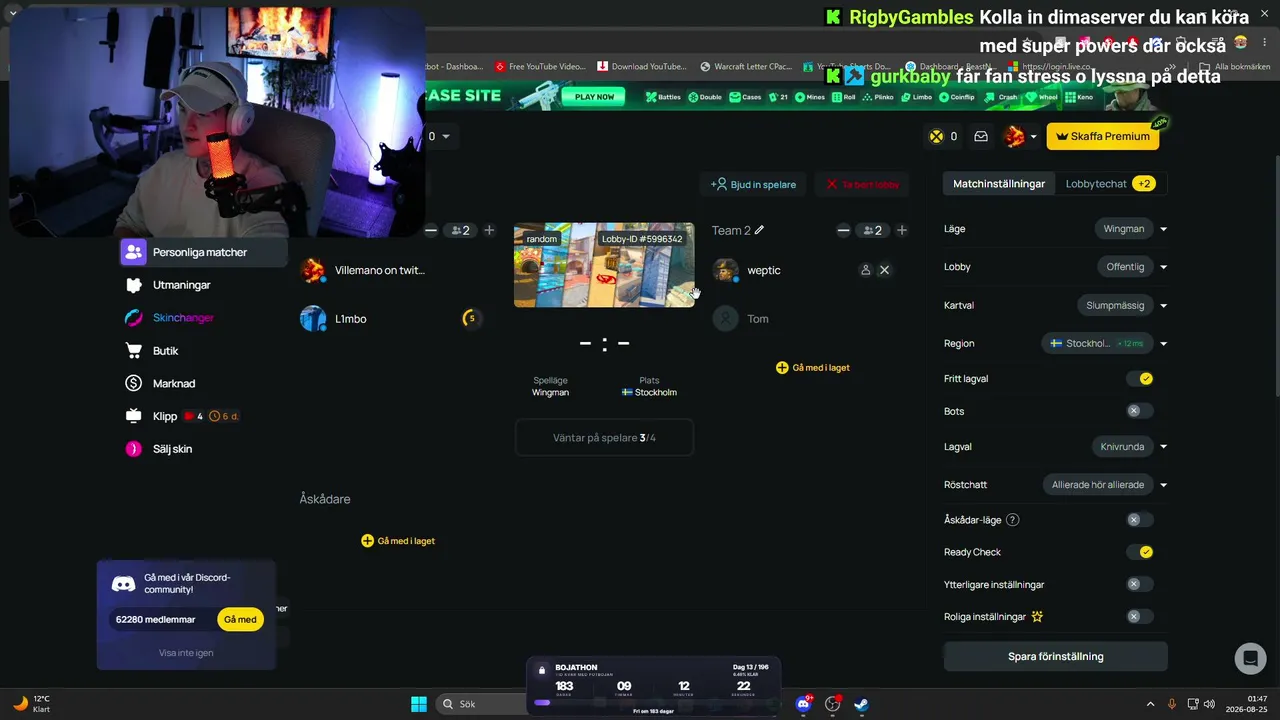Switch to the Matchinställningar tab
The image size is (1280, 720).
tap(999, 184)
